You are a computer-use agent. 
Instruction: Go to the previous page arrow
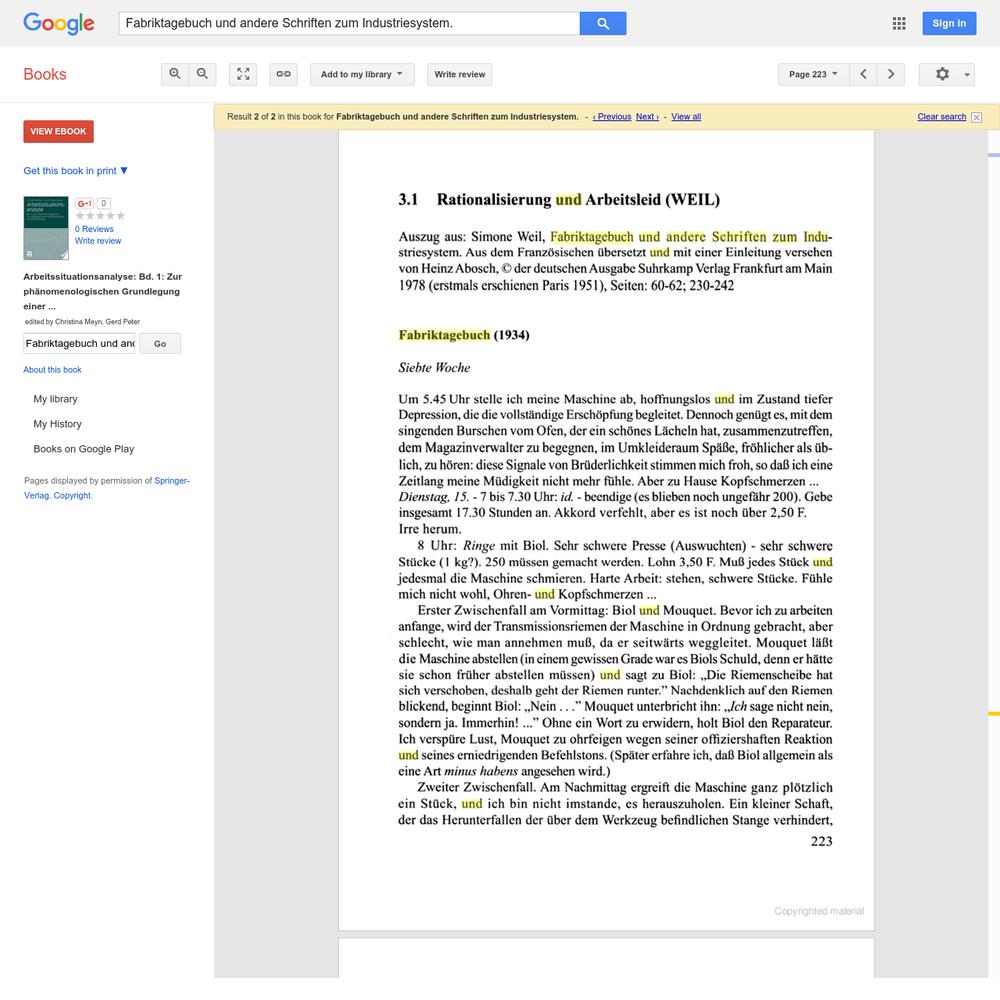click(864, 74)
